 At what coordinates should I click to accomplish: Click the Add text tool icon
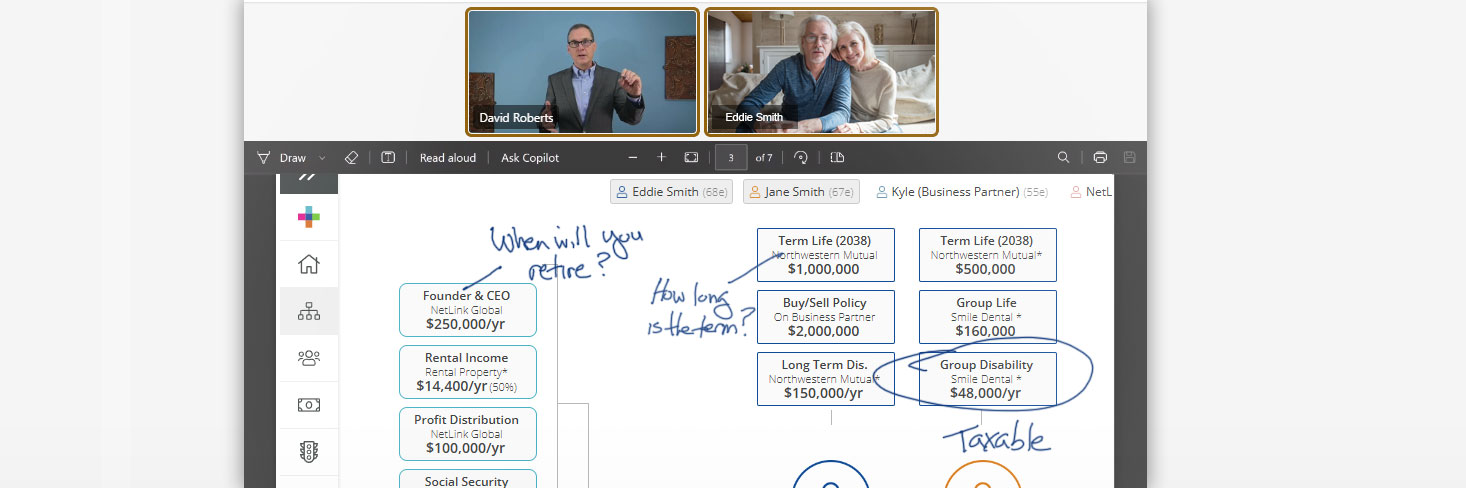pyautogui.click(x=388, y=158)
